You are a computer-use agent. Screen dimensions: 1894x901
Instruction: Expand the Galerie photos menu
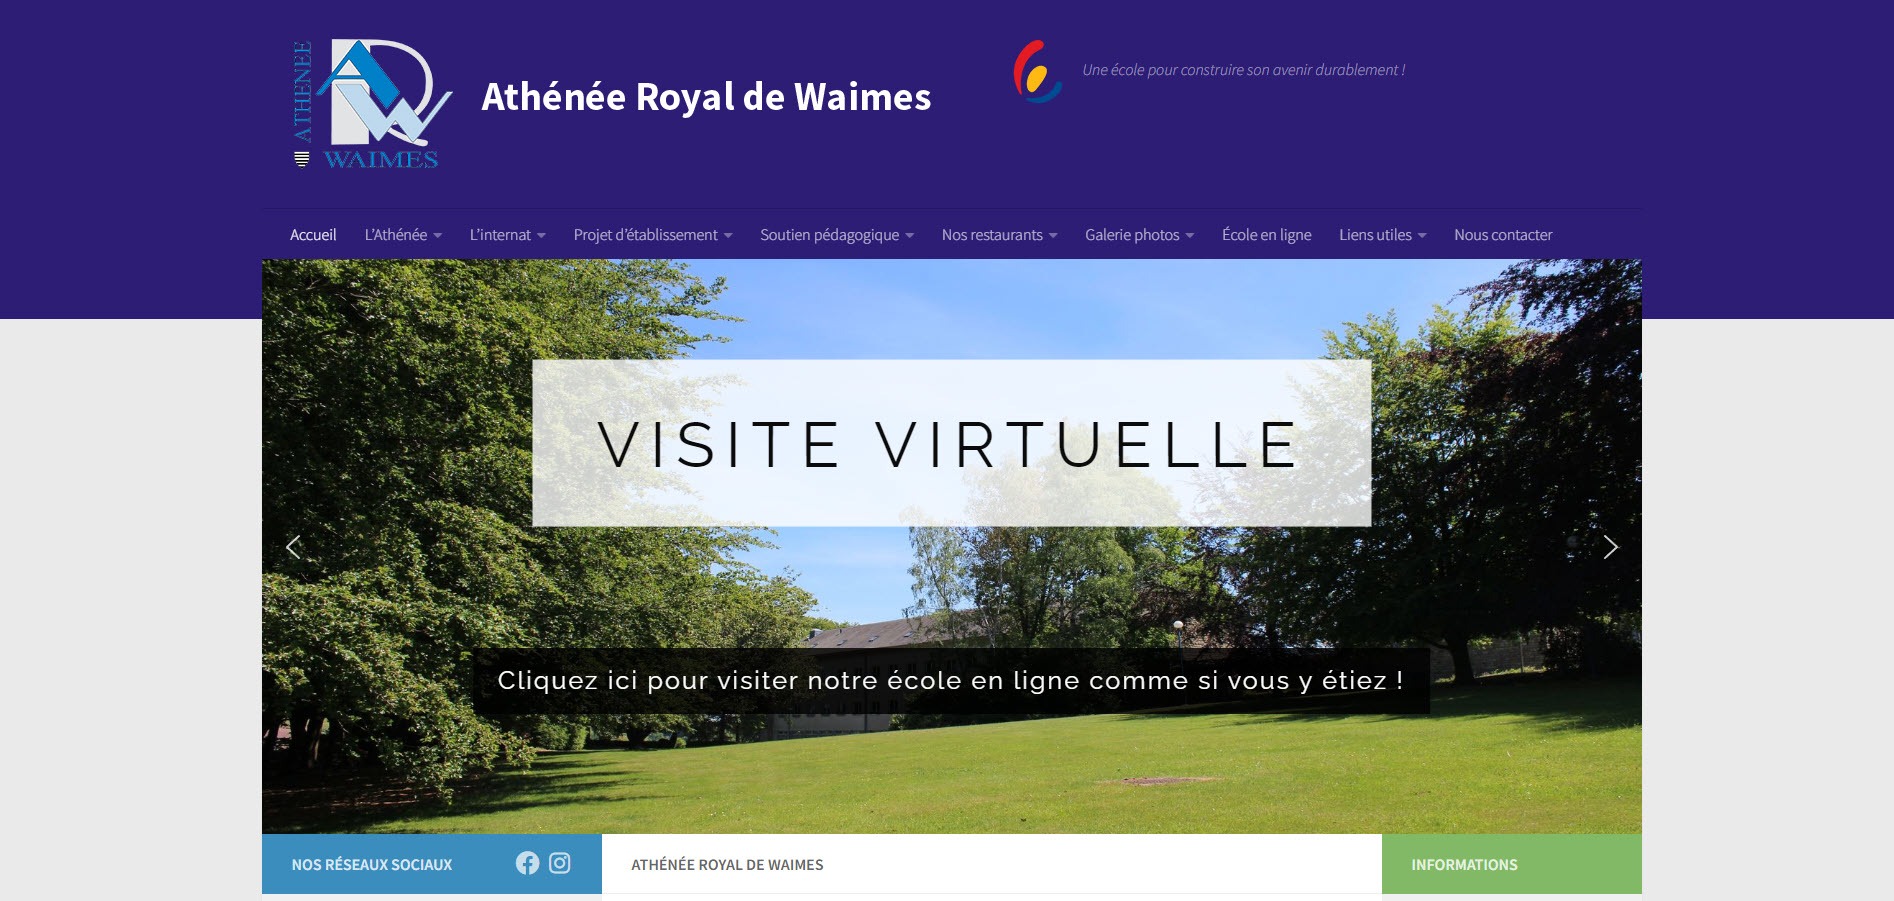tap(1139, 235)
